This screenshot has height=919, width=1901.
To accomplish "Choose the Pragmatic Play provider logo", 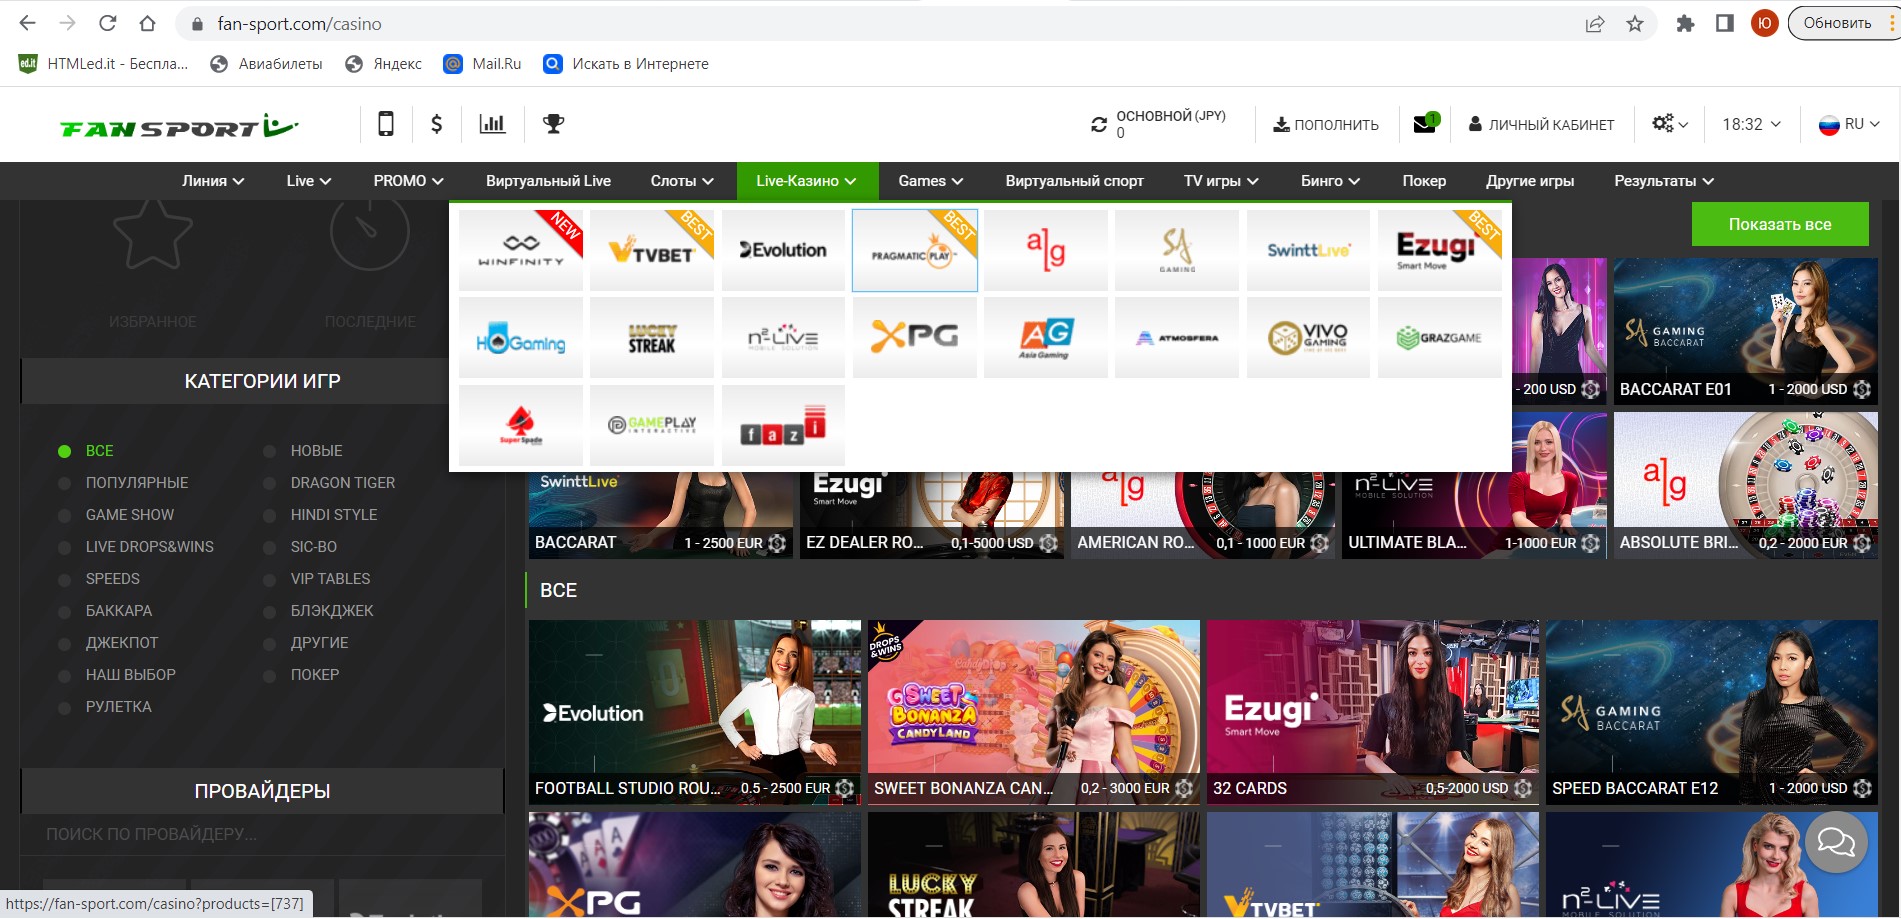I will coord(914,250).
